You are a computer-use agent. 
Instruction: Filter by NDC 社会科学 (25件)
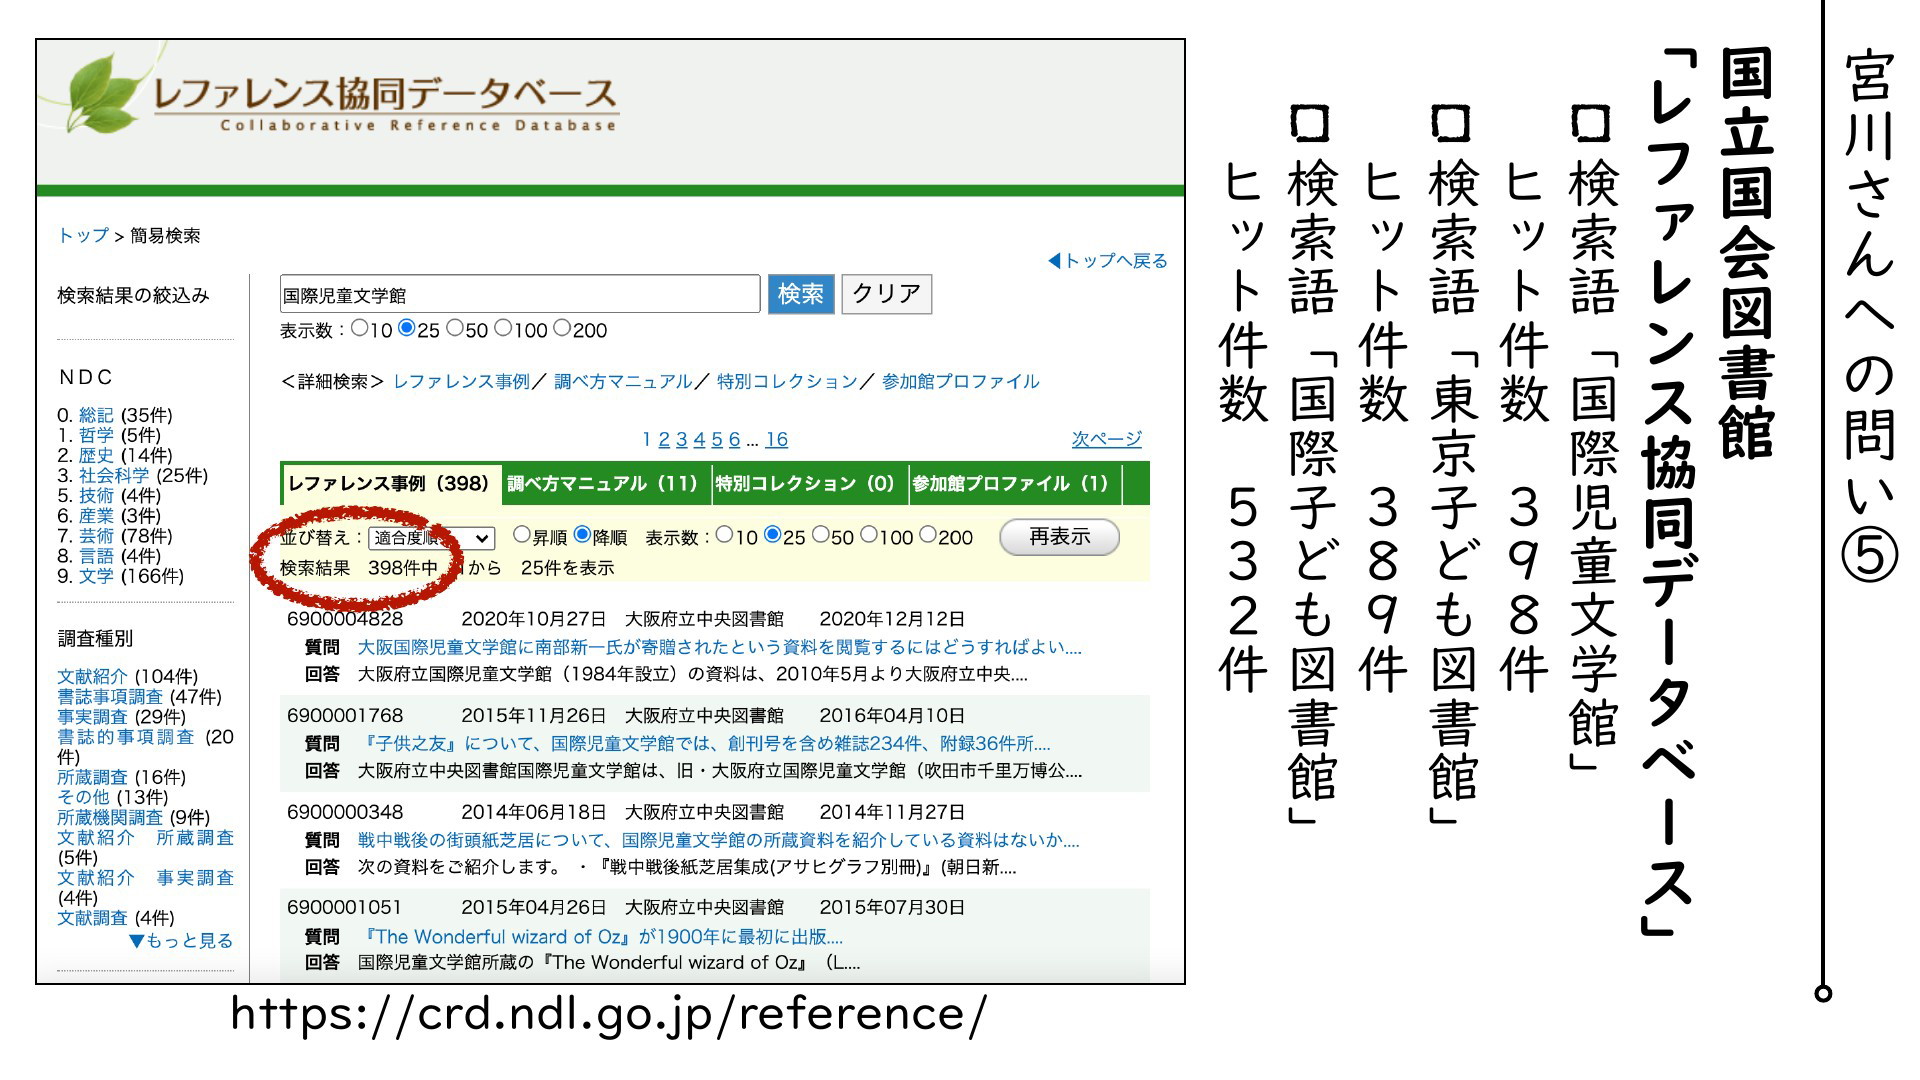(114, 476)
